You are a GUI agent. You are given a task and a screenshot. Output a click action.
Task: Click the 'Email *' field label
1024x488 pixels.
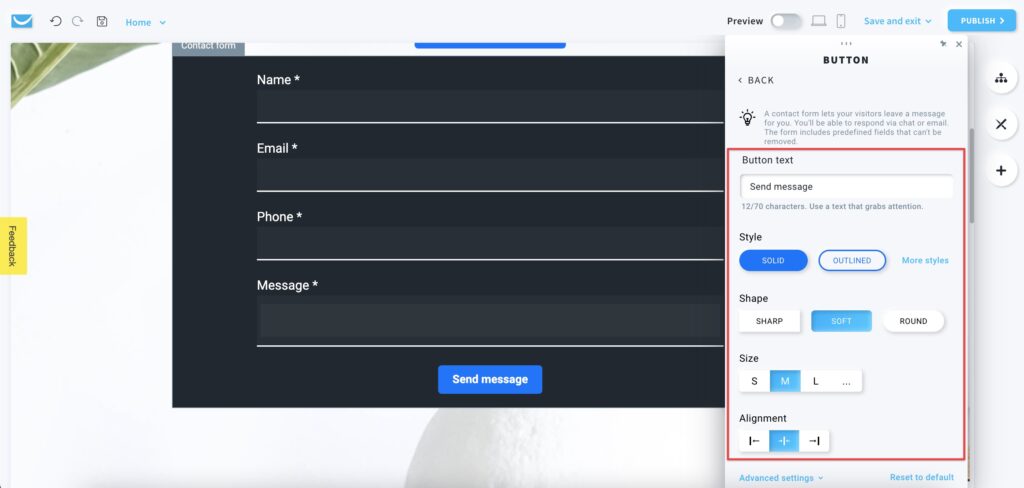[277, 148]
